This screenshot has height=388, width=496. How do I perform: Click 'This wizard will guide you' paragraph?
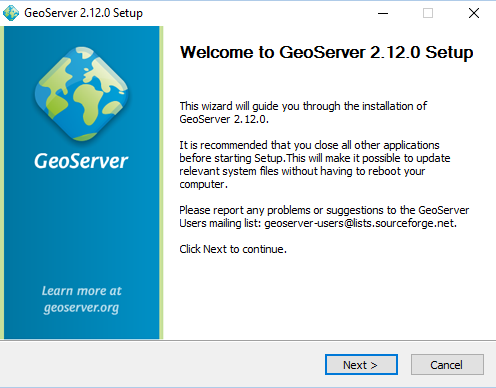(x=303, y=112)
